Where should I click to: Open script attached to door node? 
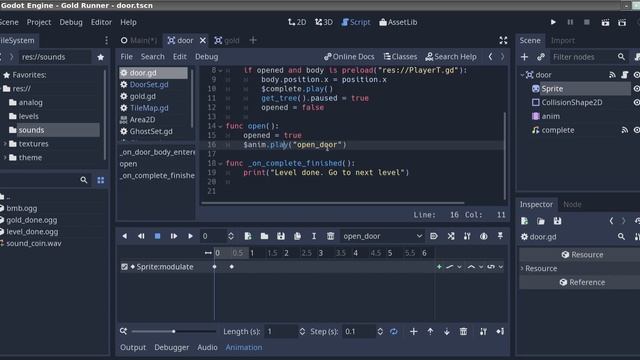click(624, 75)
